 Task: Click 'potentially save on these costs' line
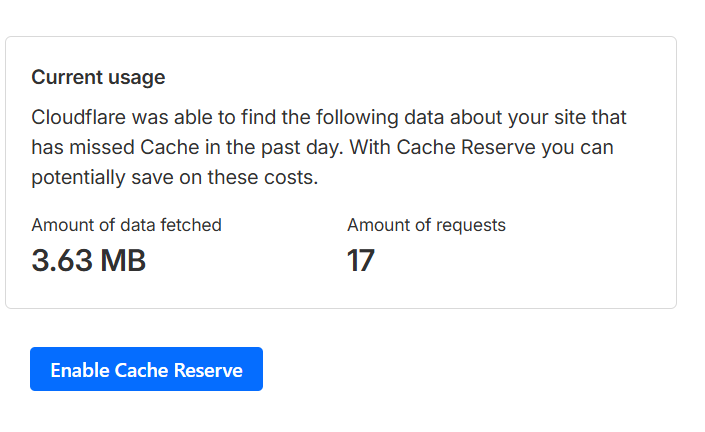click(x=174, y=179)
